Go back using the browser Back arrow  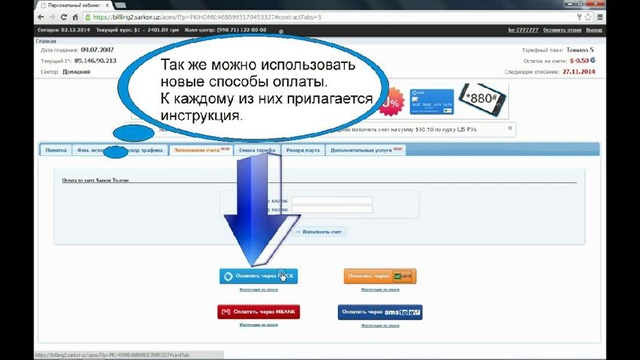pos(41,17)
